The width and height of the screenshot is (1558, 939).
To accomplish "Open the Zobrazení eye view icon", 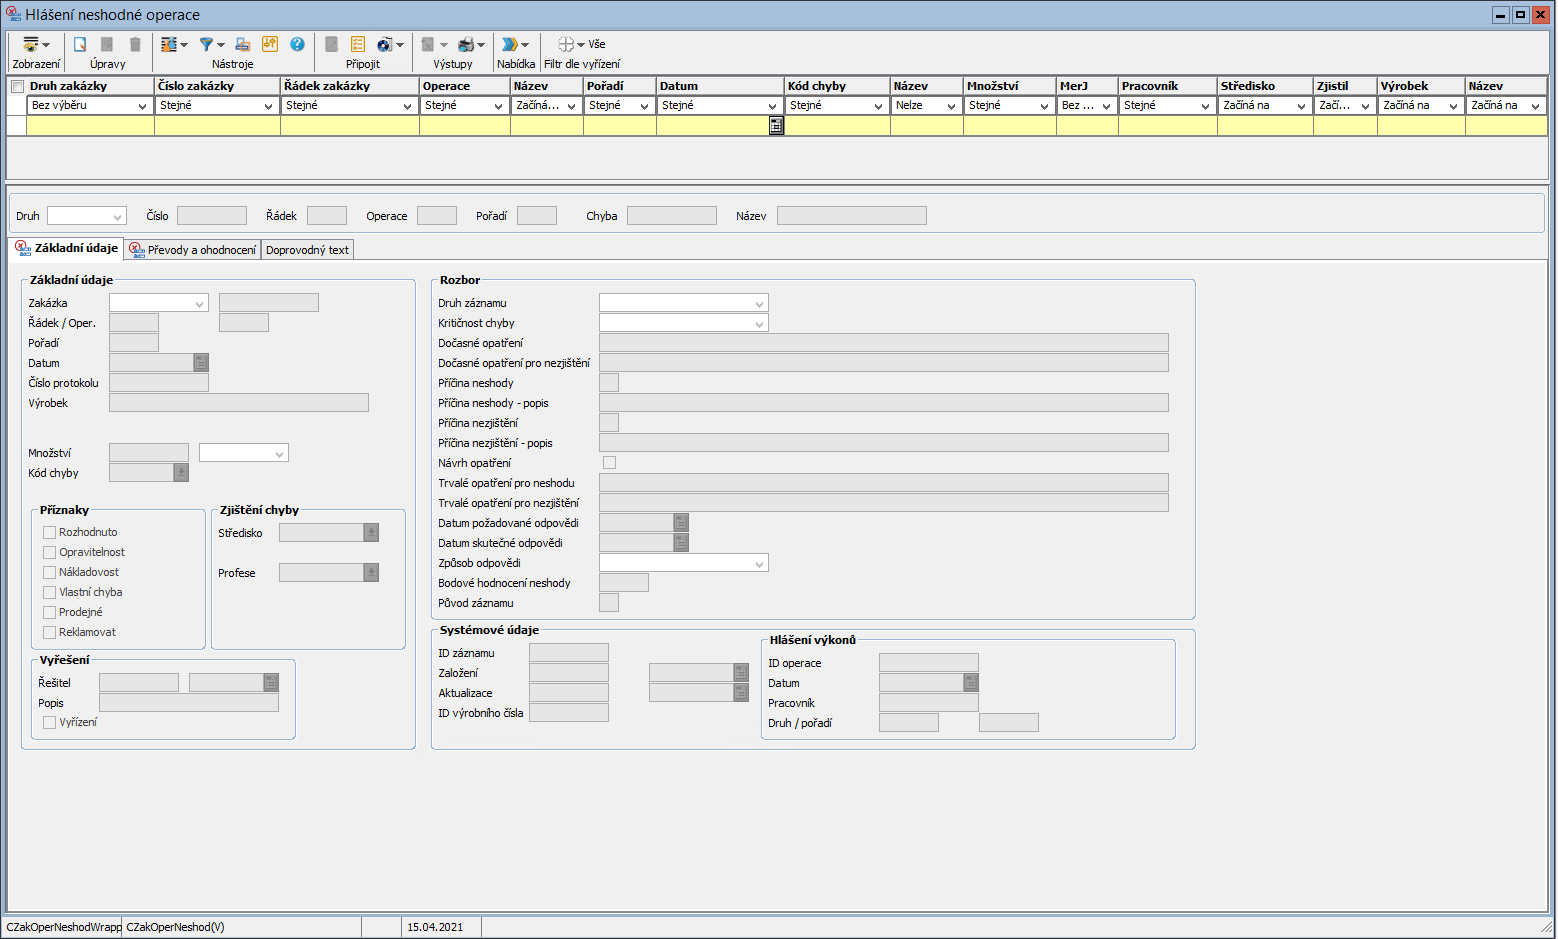I will pyautogui.click(x=31, y=45).
